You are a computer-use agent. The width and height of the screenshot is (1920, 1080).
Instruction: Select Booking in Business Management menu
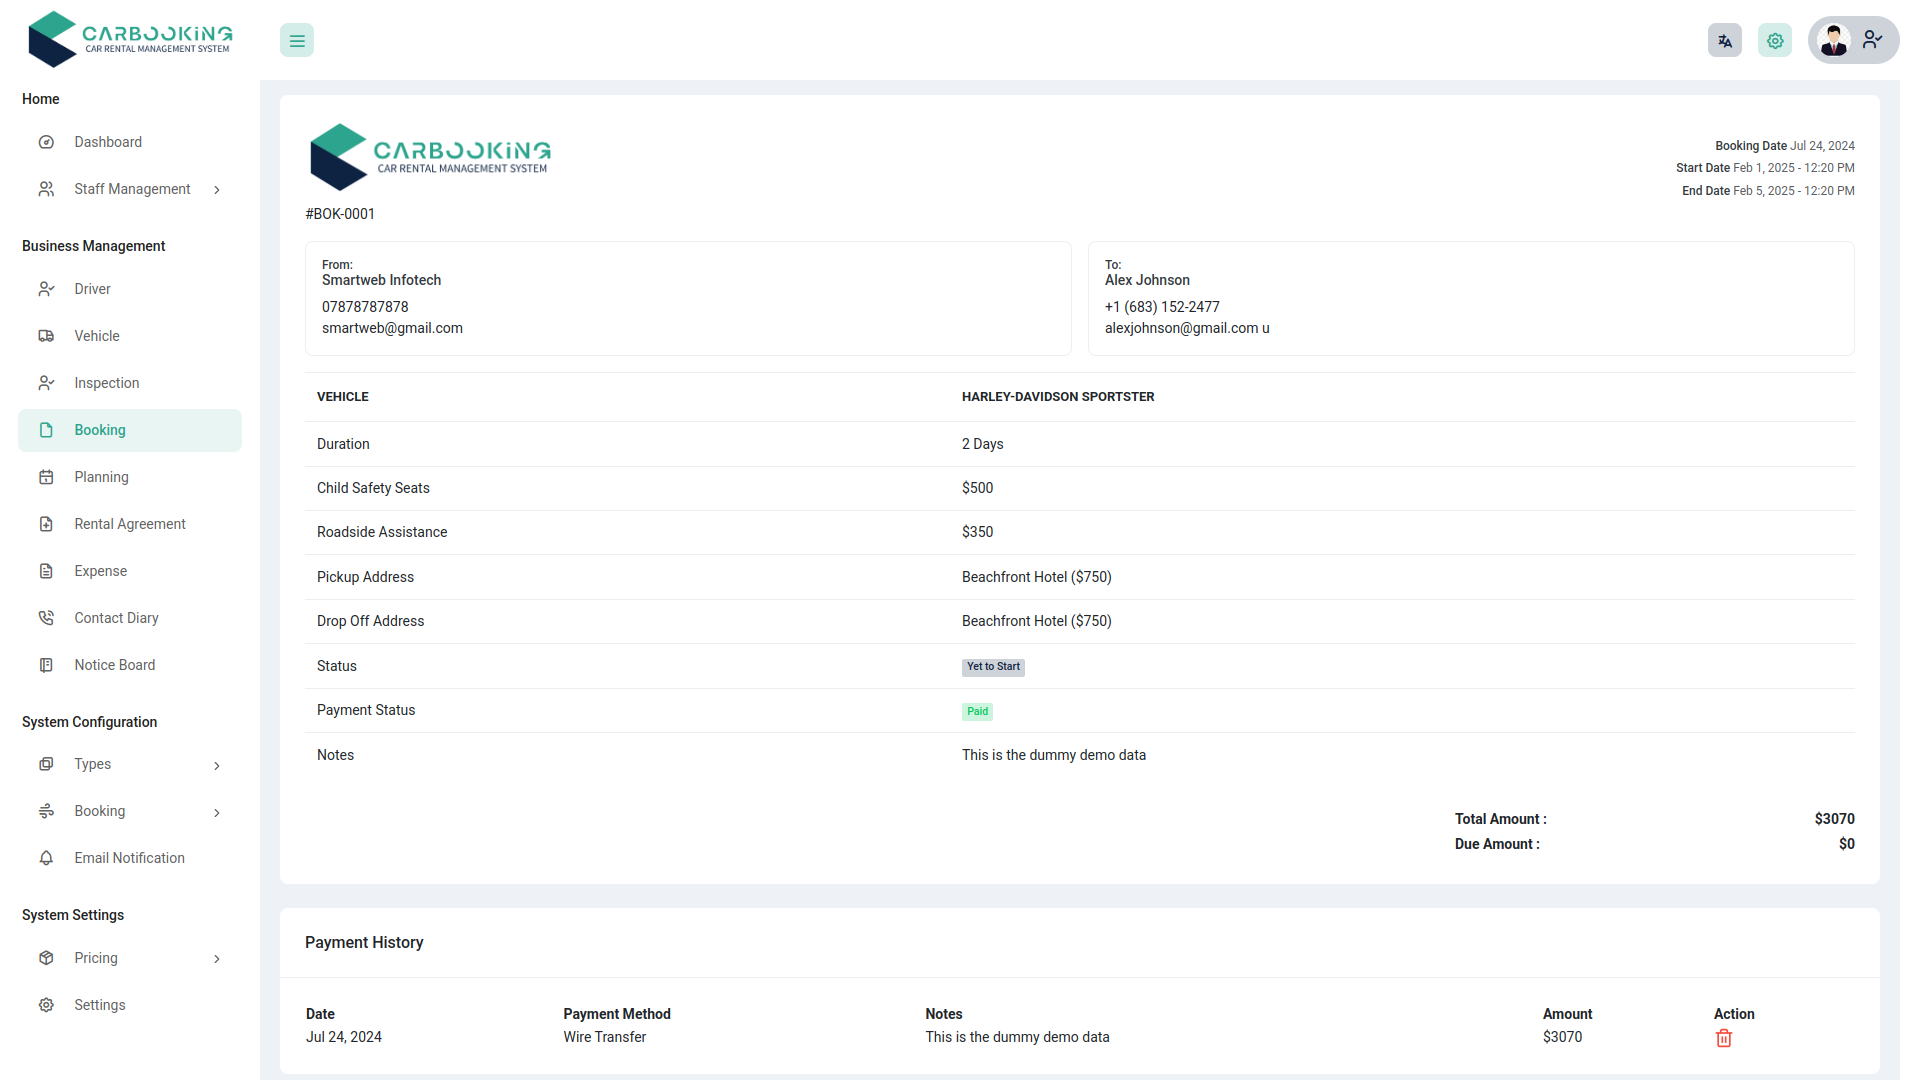pyautogui.click(x=99, y=430)
